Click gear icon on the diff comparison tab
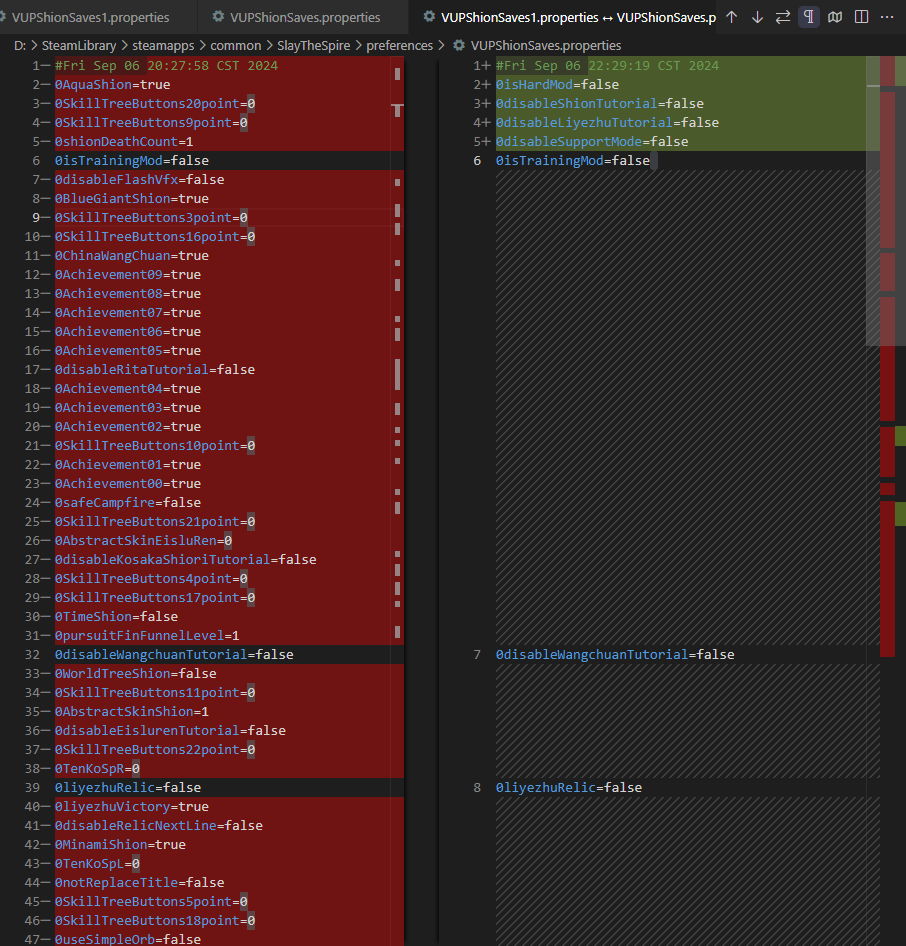 [429, 17]
